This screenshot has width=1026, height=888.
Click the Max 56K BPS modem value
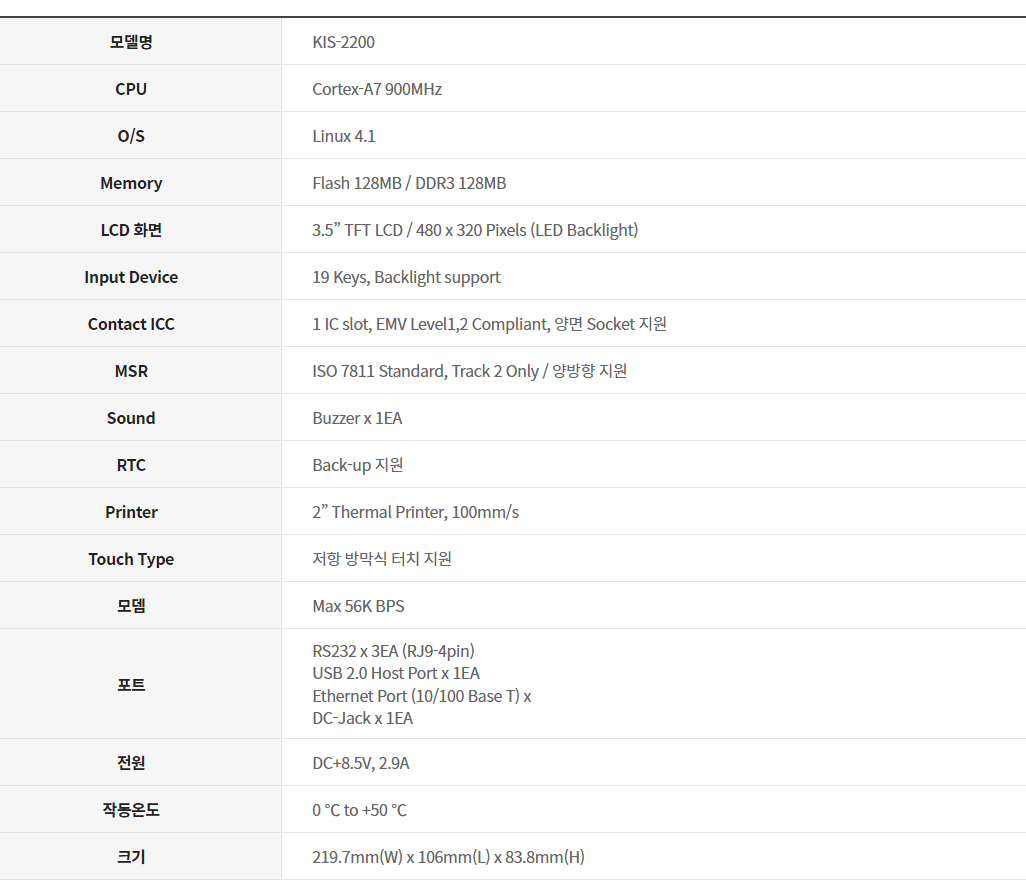tap(358, 606)
